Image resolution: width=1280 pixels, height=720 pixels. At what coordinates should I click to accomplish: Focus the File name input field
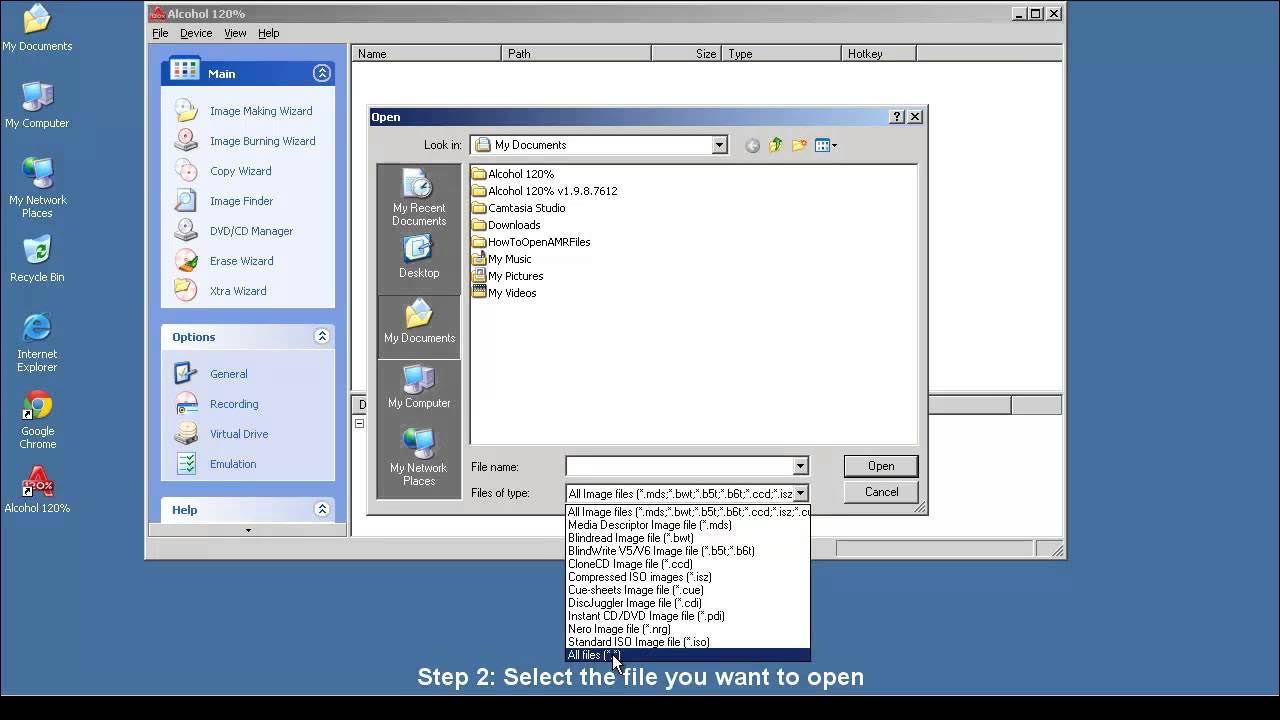(x=679, y=466)
